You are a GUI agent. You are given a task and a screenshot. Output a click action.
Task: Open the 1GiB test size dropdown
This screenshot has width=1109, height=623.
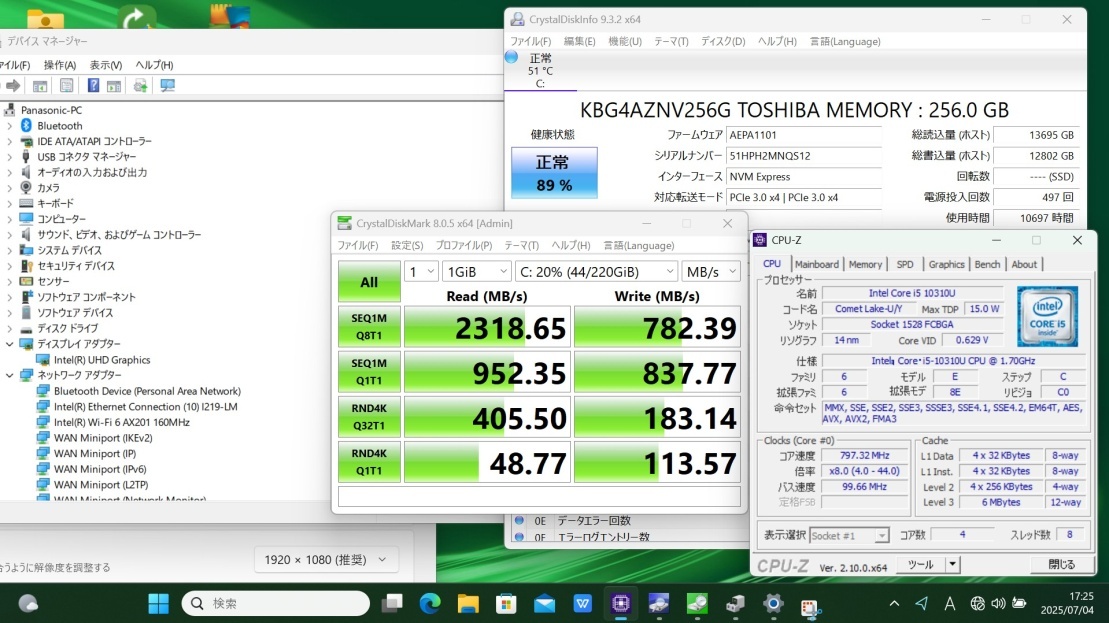click(477, 272)
